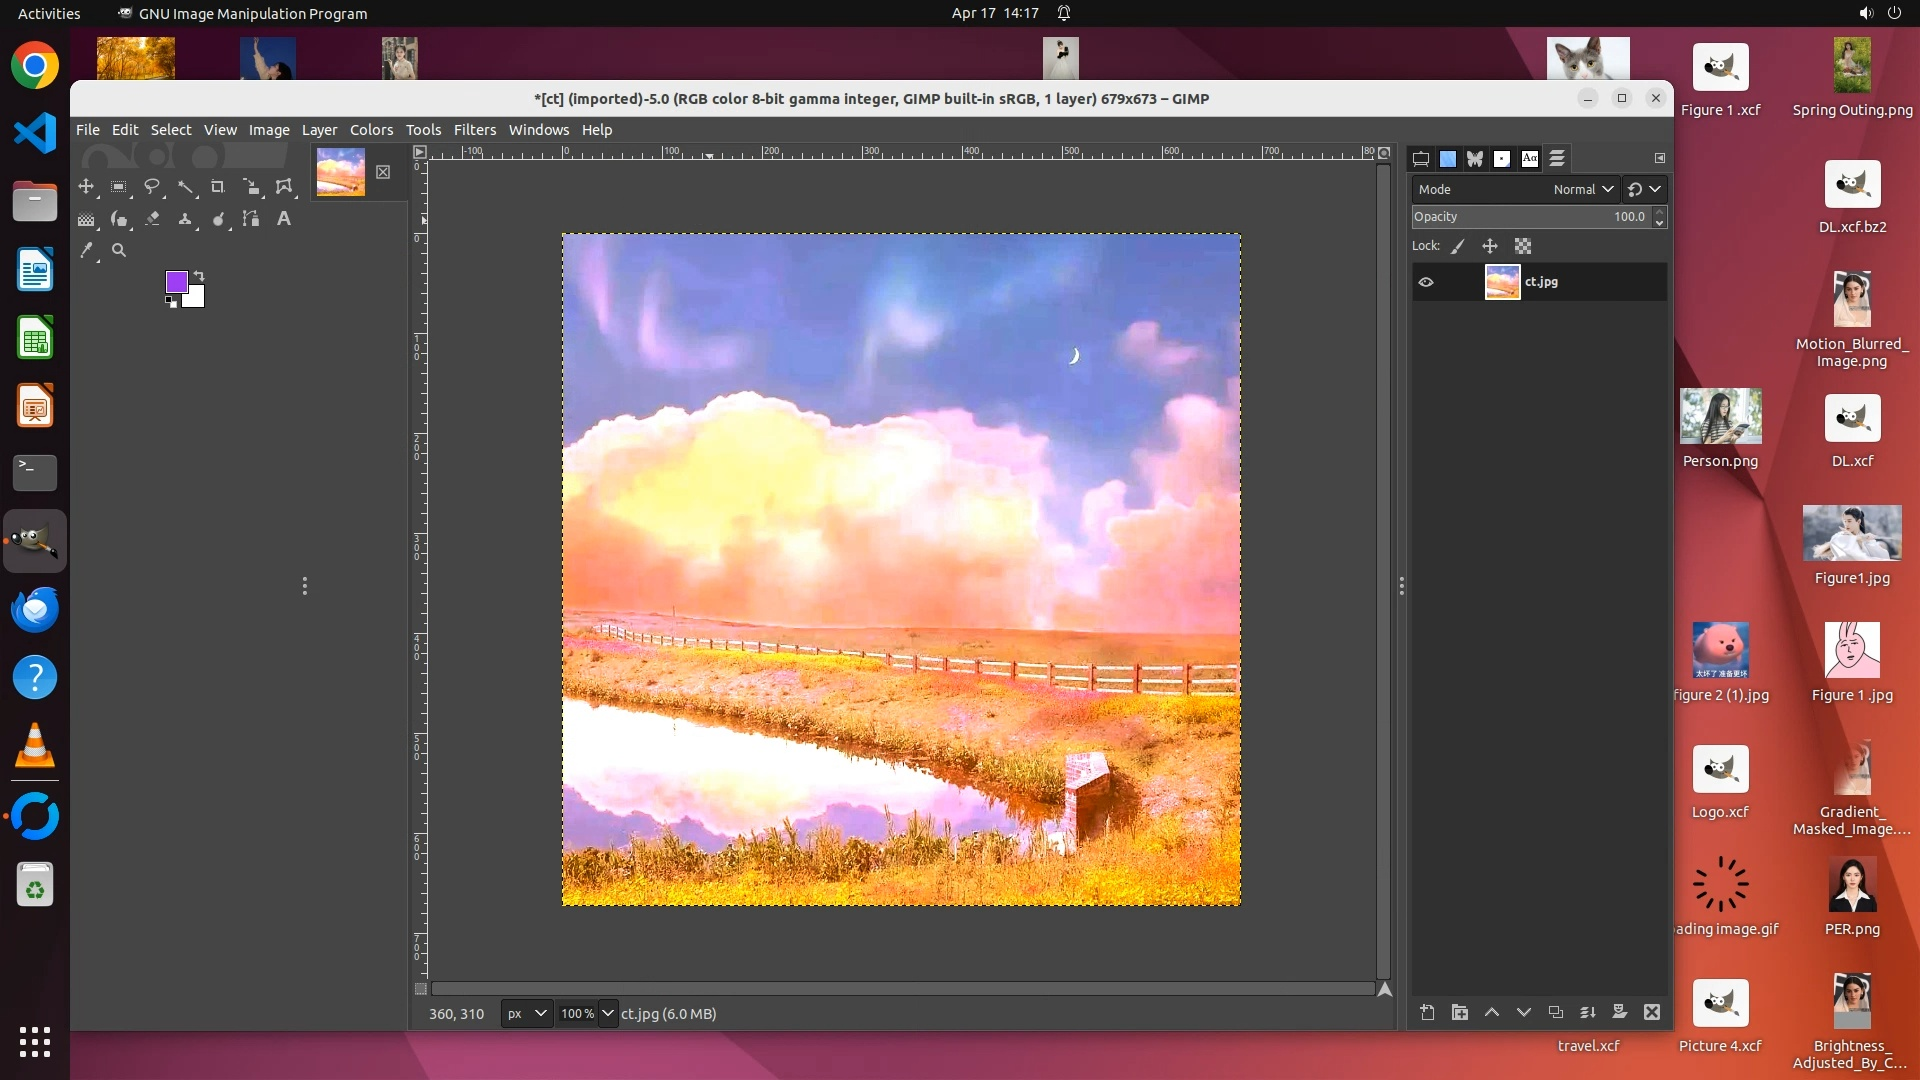Click the purple foreground color swatch
1920x1080 pixels.
pyautogui.click(x=176, y=282)
